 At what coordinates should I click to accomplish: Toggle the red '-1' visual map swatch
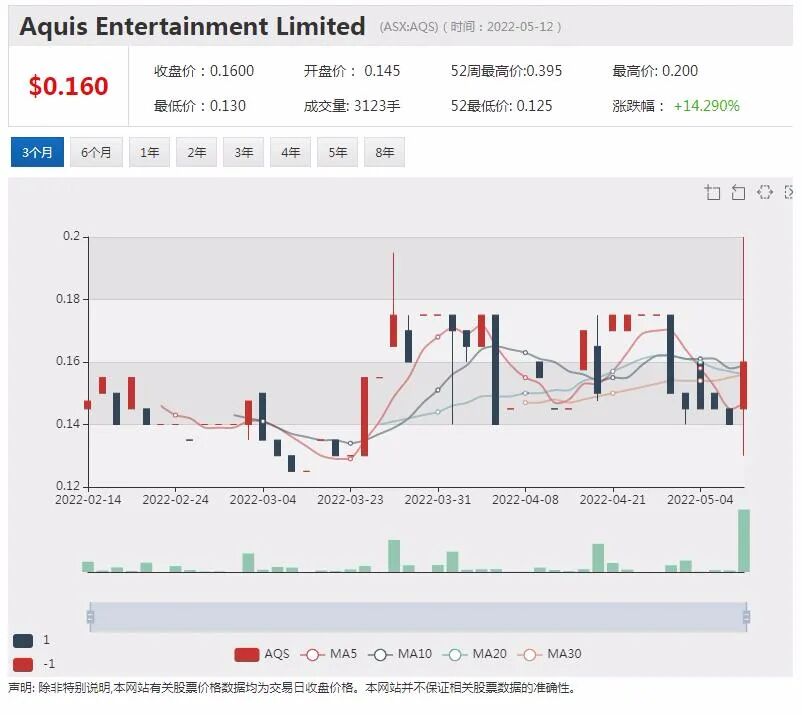[x=23, y=664]
